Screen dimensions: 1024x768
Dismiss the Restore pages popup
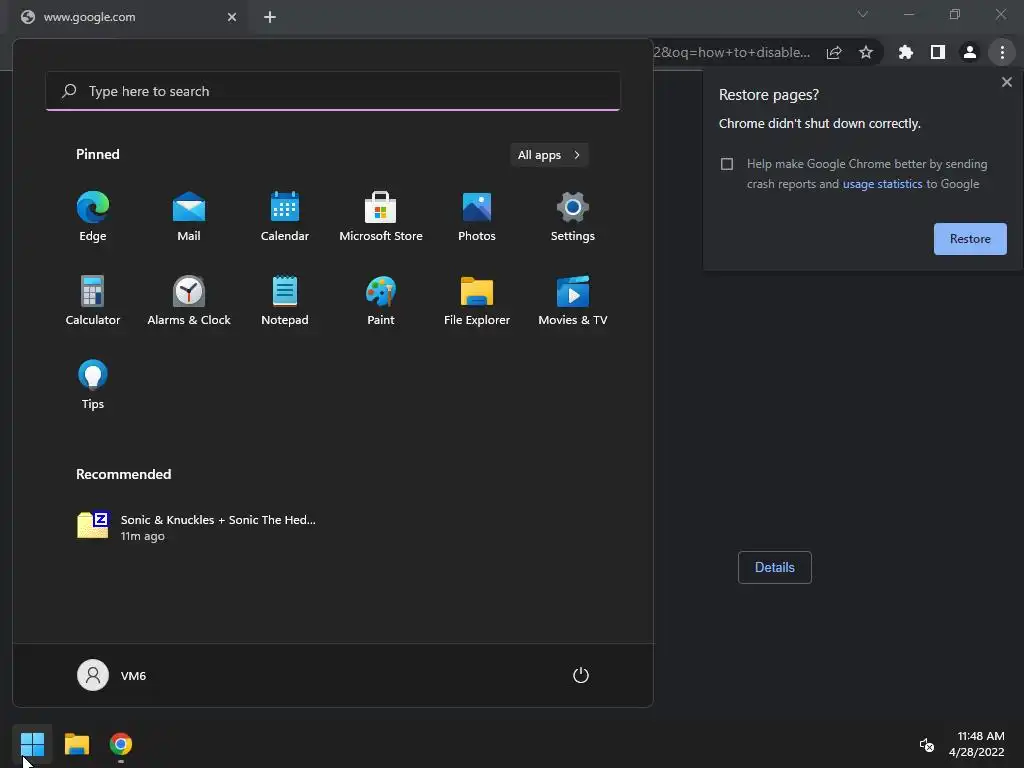(x=1006, y=82)
